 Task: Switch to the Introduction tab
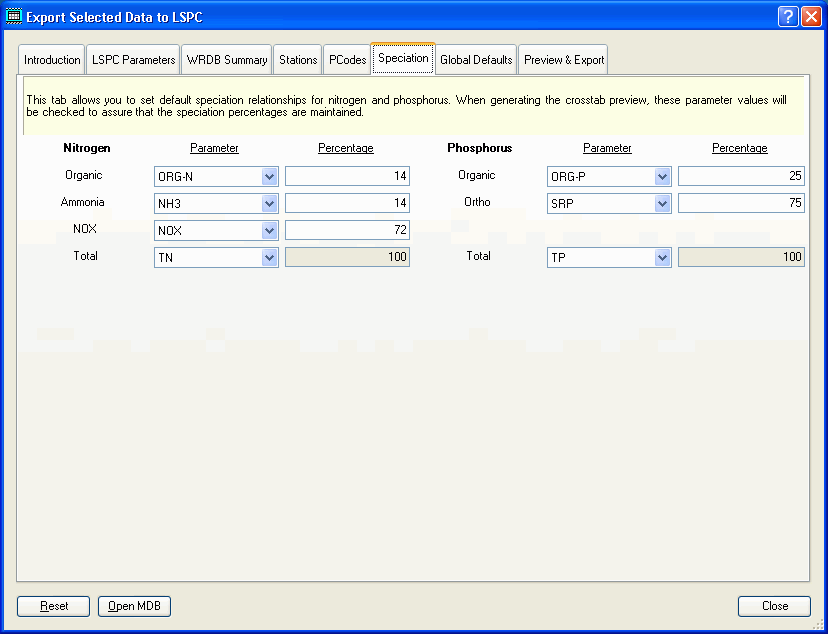[x=51, y=59]
